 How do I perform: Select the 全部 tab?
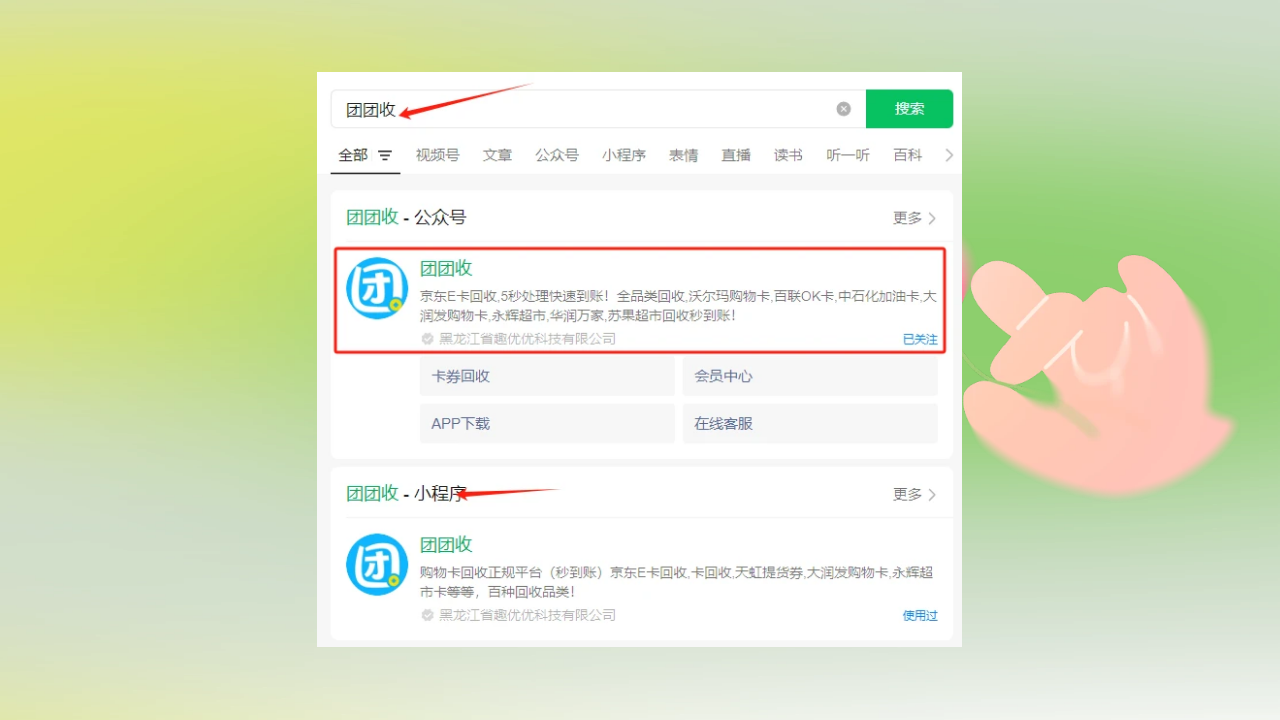click(353, 155)
